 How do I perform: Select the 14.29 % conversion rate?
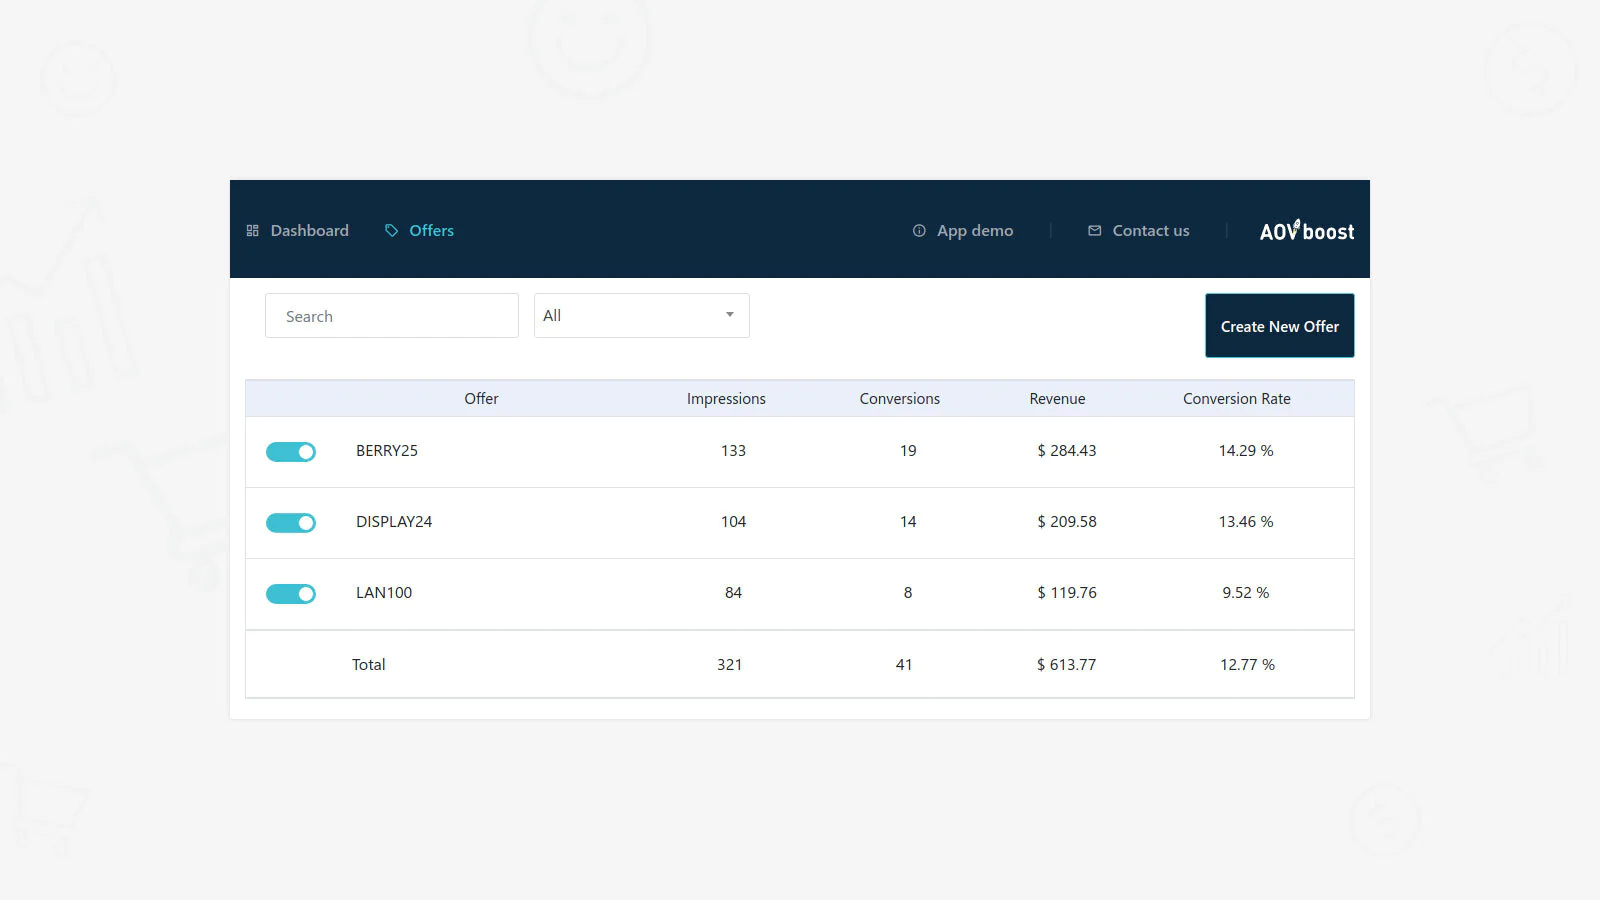(x=1246, y=451)
